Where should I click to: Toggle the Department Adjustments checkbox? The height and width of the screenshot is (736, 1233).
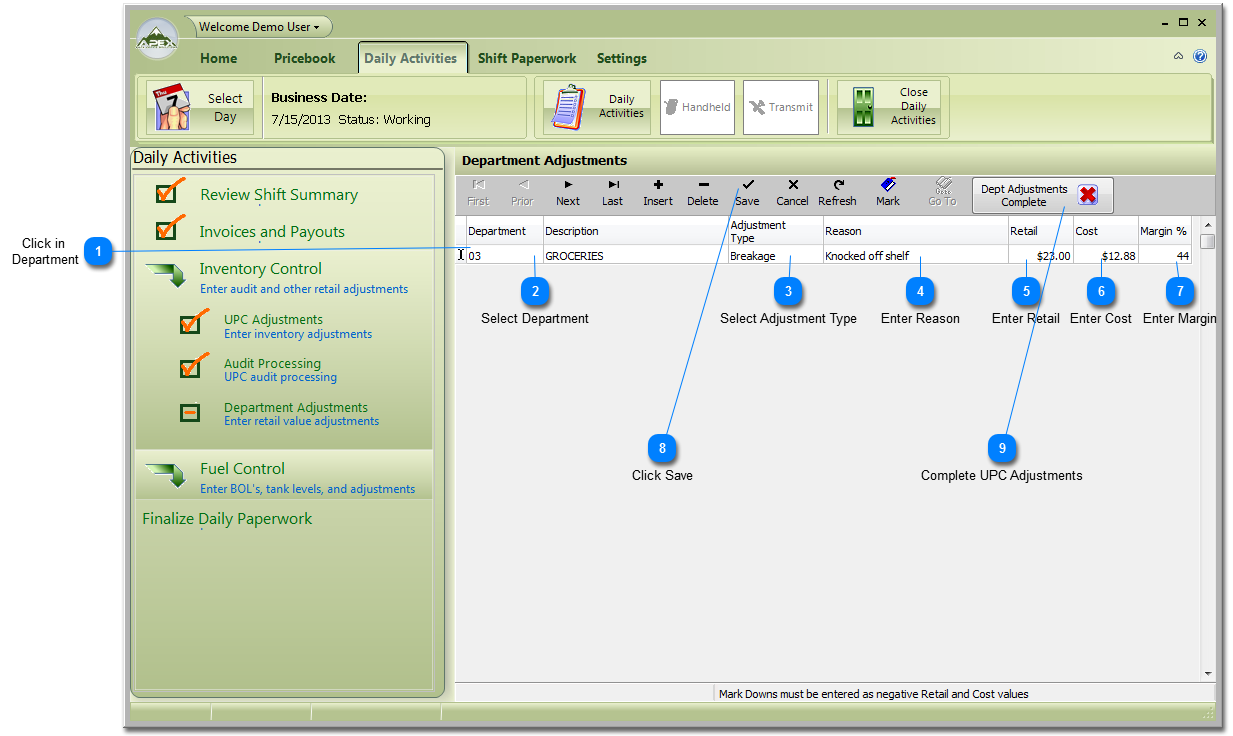click(190, 412)
